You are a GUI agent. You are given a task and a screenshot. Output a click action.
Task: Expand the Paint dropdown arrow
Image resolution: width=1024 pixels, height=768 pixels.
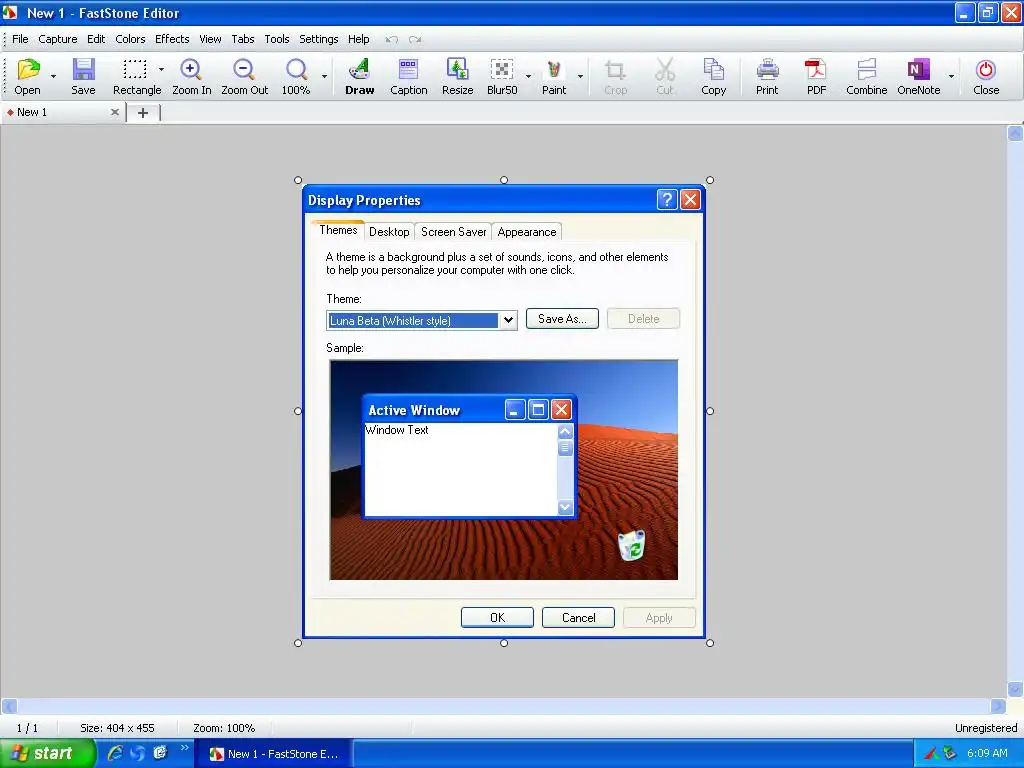click(x=580, y=76)
